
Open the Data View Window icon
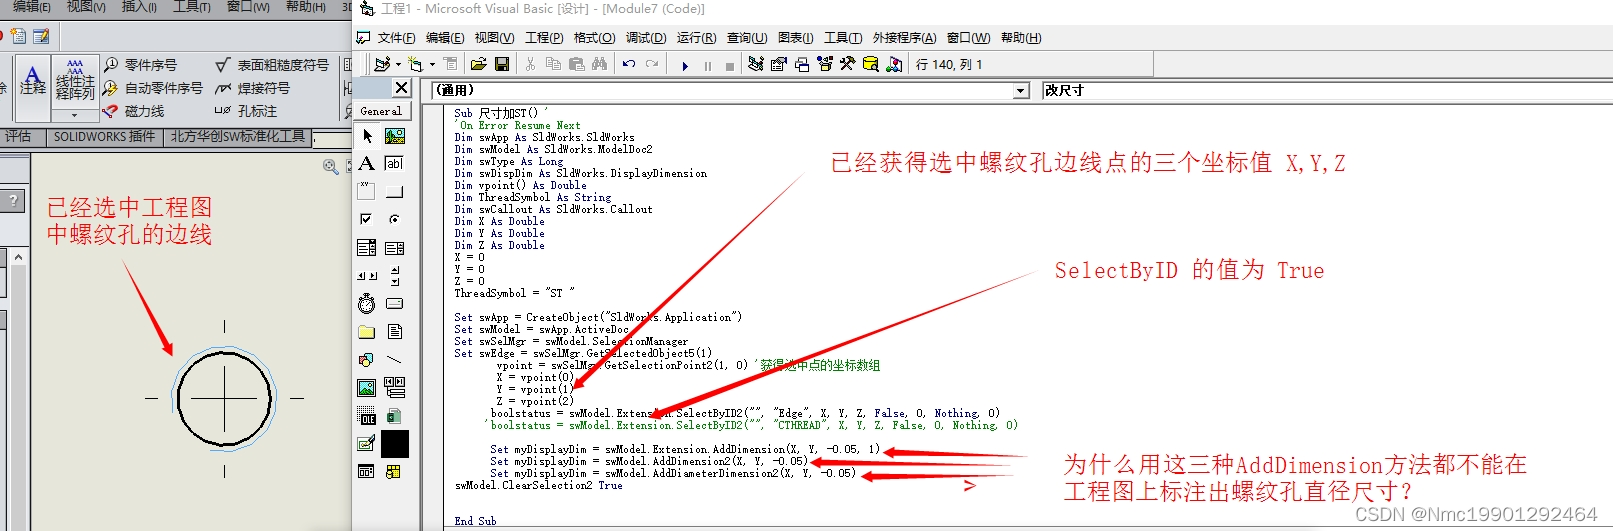point(871,64)
